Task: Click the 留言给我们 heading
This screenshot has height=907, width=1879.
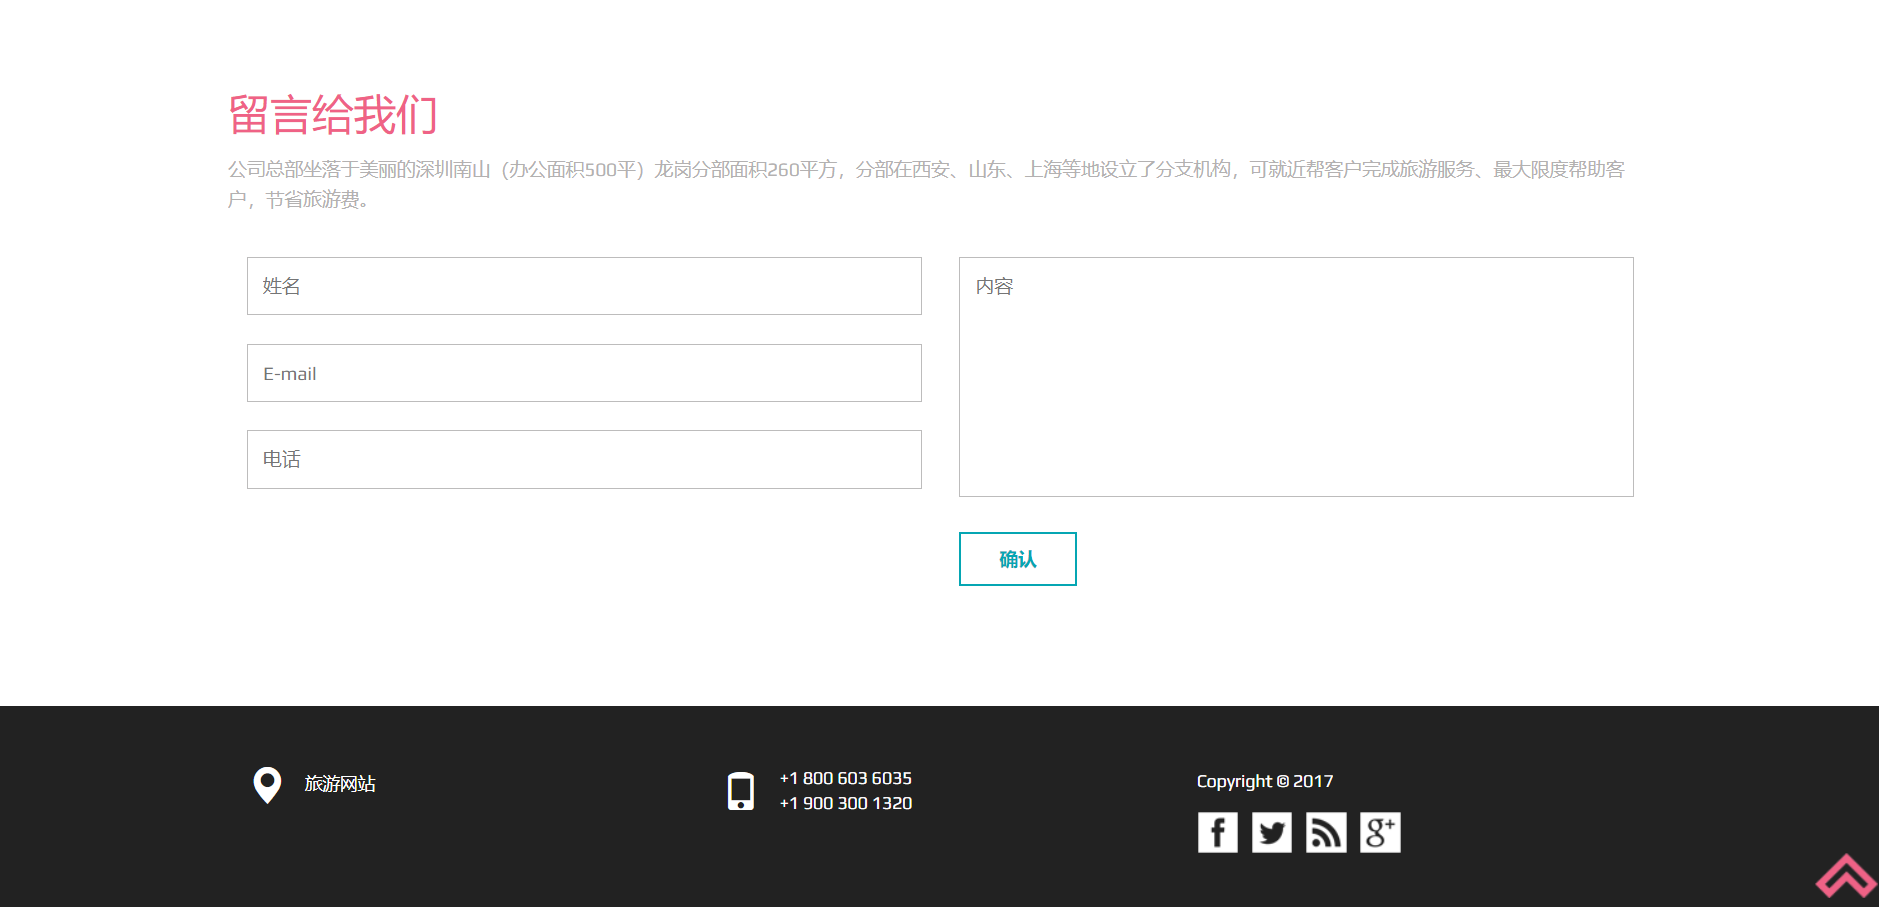Action: click(333, 115)
